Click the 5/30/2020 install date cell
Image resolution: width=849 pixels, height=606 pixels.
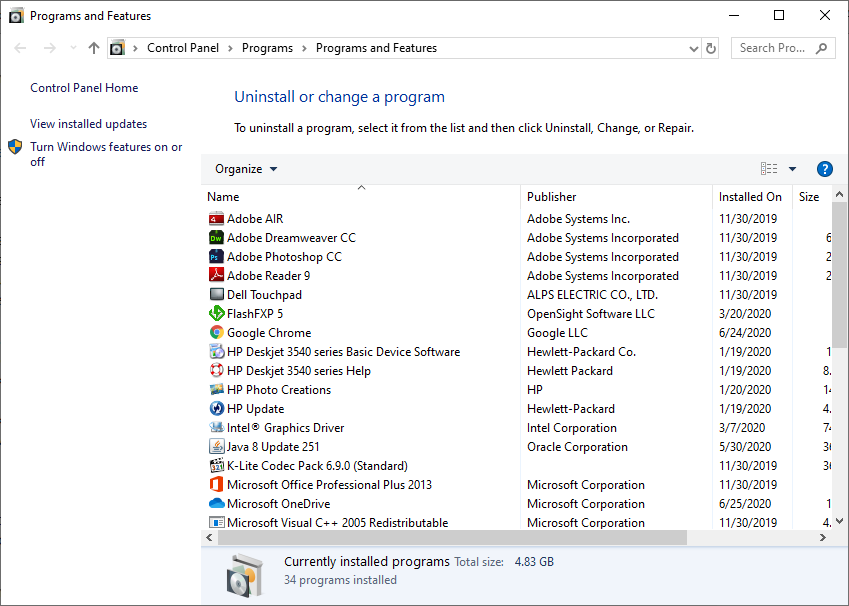745,447
